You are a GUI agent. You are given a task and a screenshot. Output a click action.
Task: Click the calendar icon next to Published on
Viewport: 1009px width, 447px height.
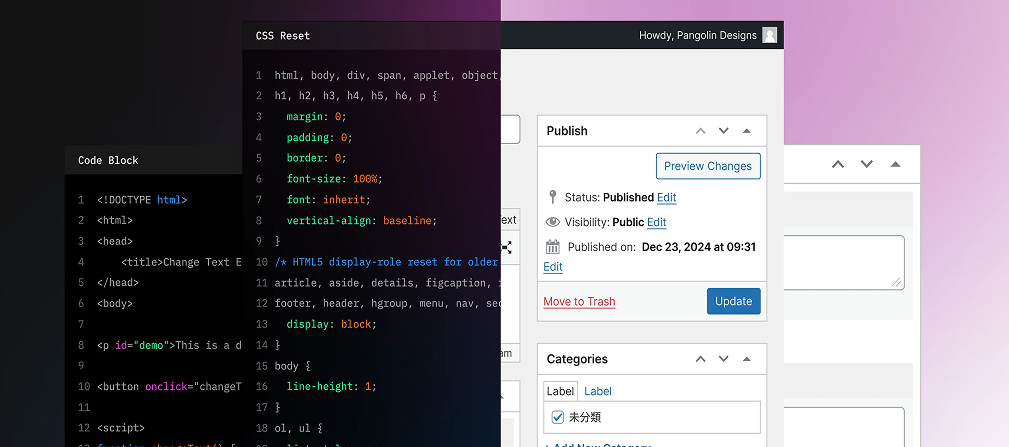(x=553, y=247)
